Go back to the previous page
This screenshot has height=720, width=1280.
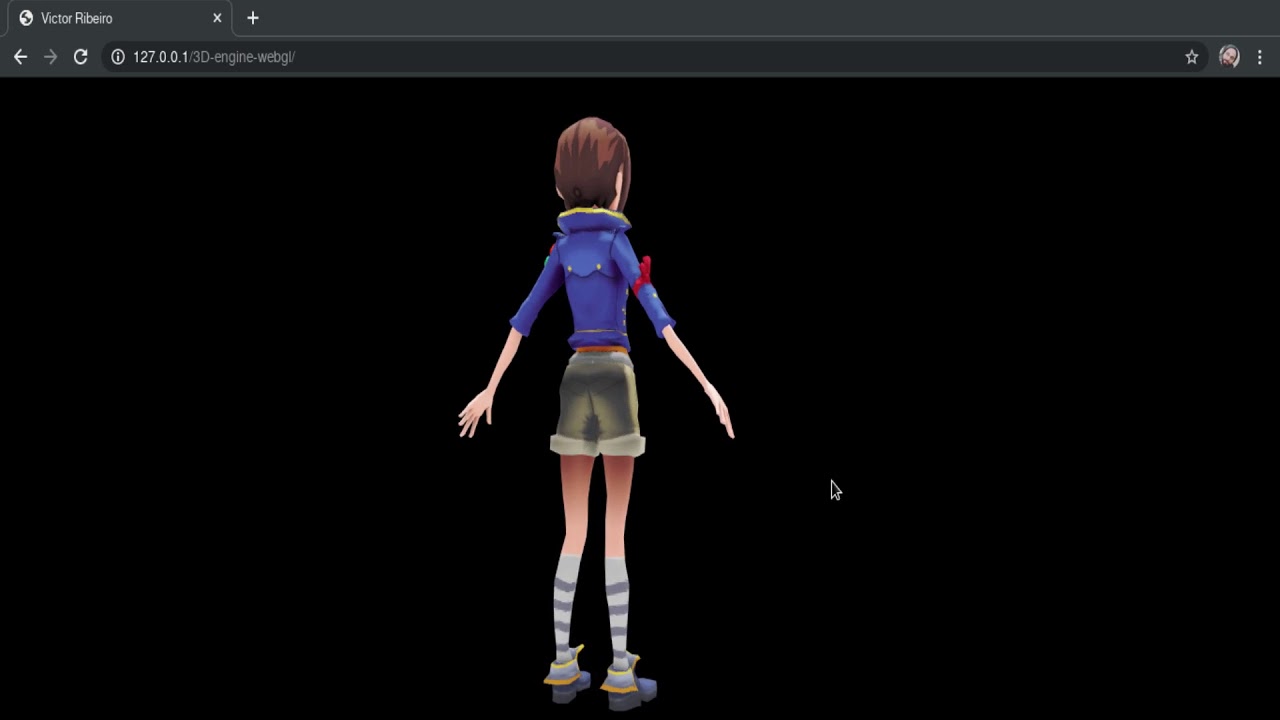point(20,57)
